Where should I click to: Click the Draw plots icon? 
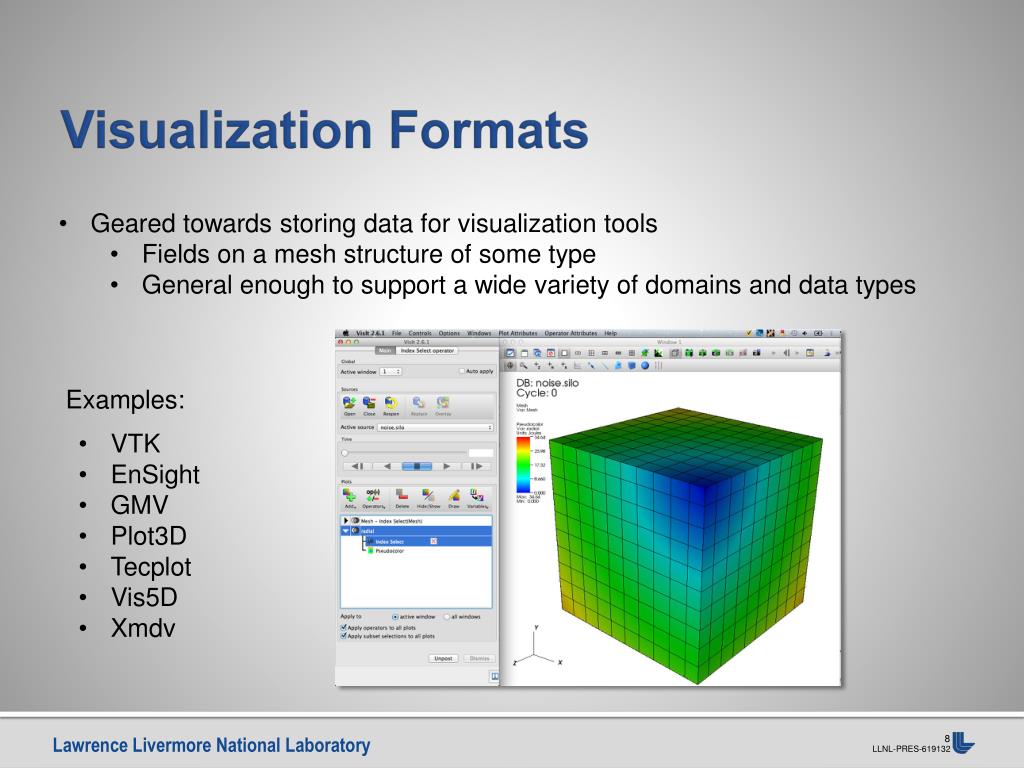454,495
